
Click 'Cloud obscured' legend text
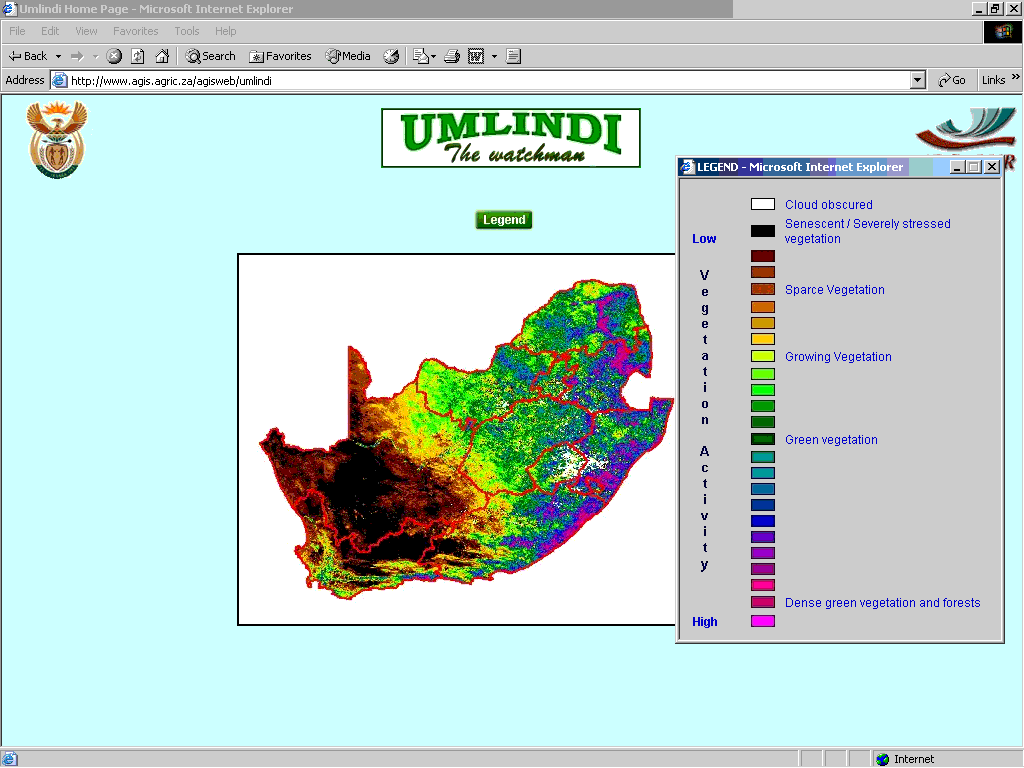pos(829,204)
